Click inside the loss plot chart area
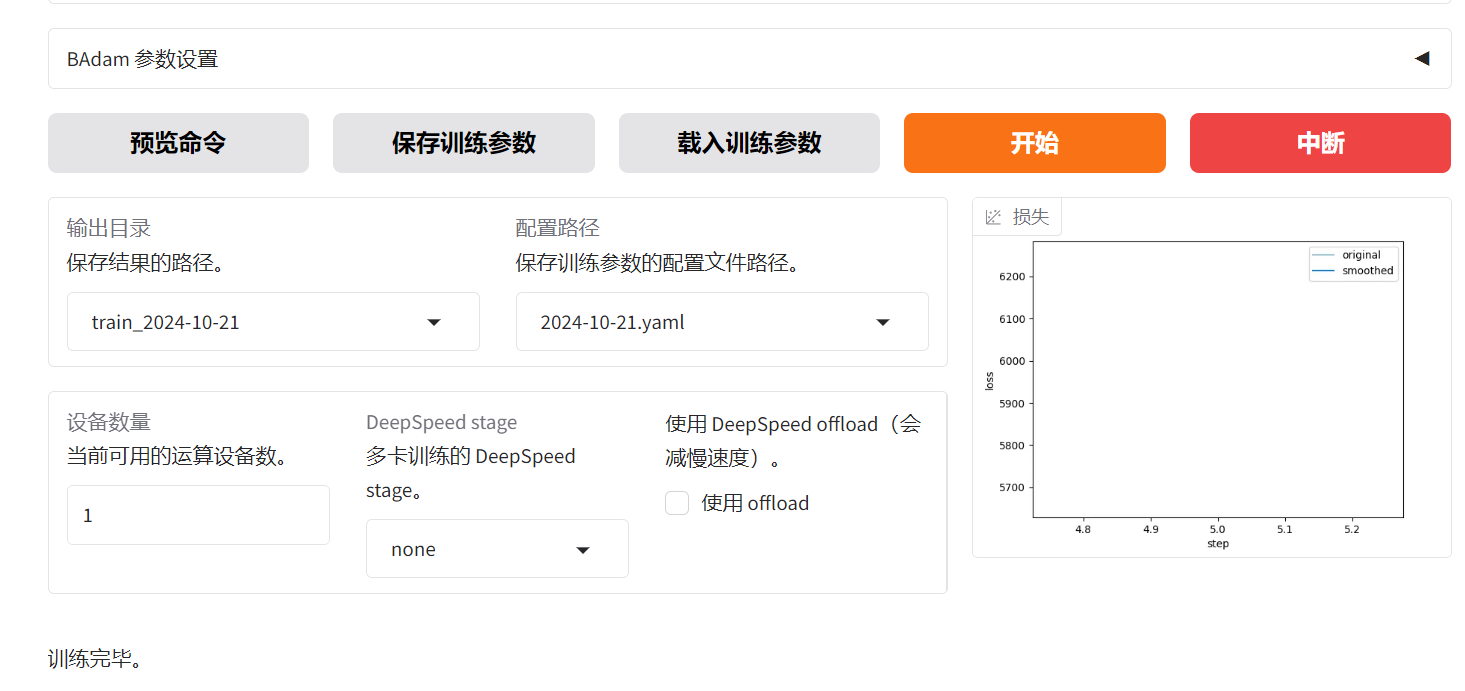1465x691 pixels. [x=1217, y=380]
